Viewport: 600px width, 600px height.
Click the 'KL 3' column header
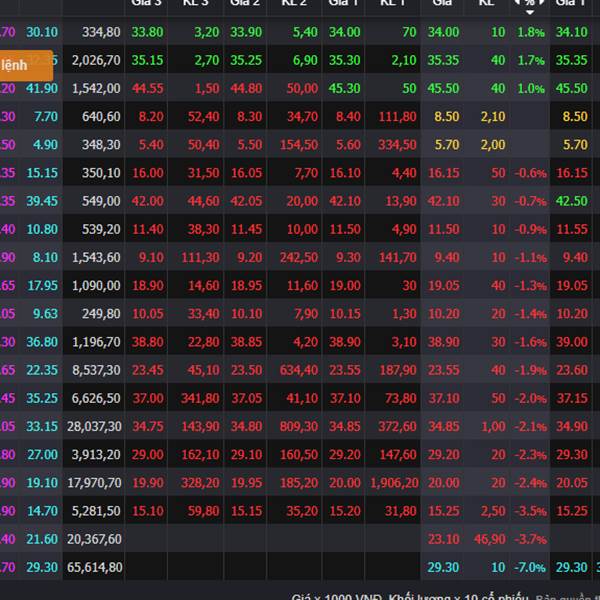pyautogui.click(x=195, y=3)
